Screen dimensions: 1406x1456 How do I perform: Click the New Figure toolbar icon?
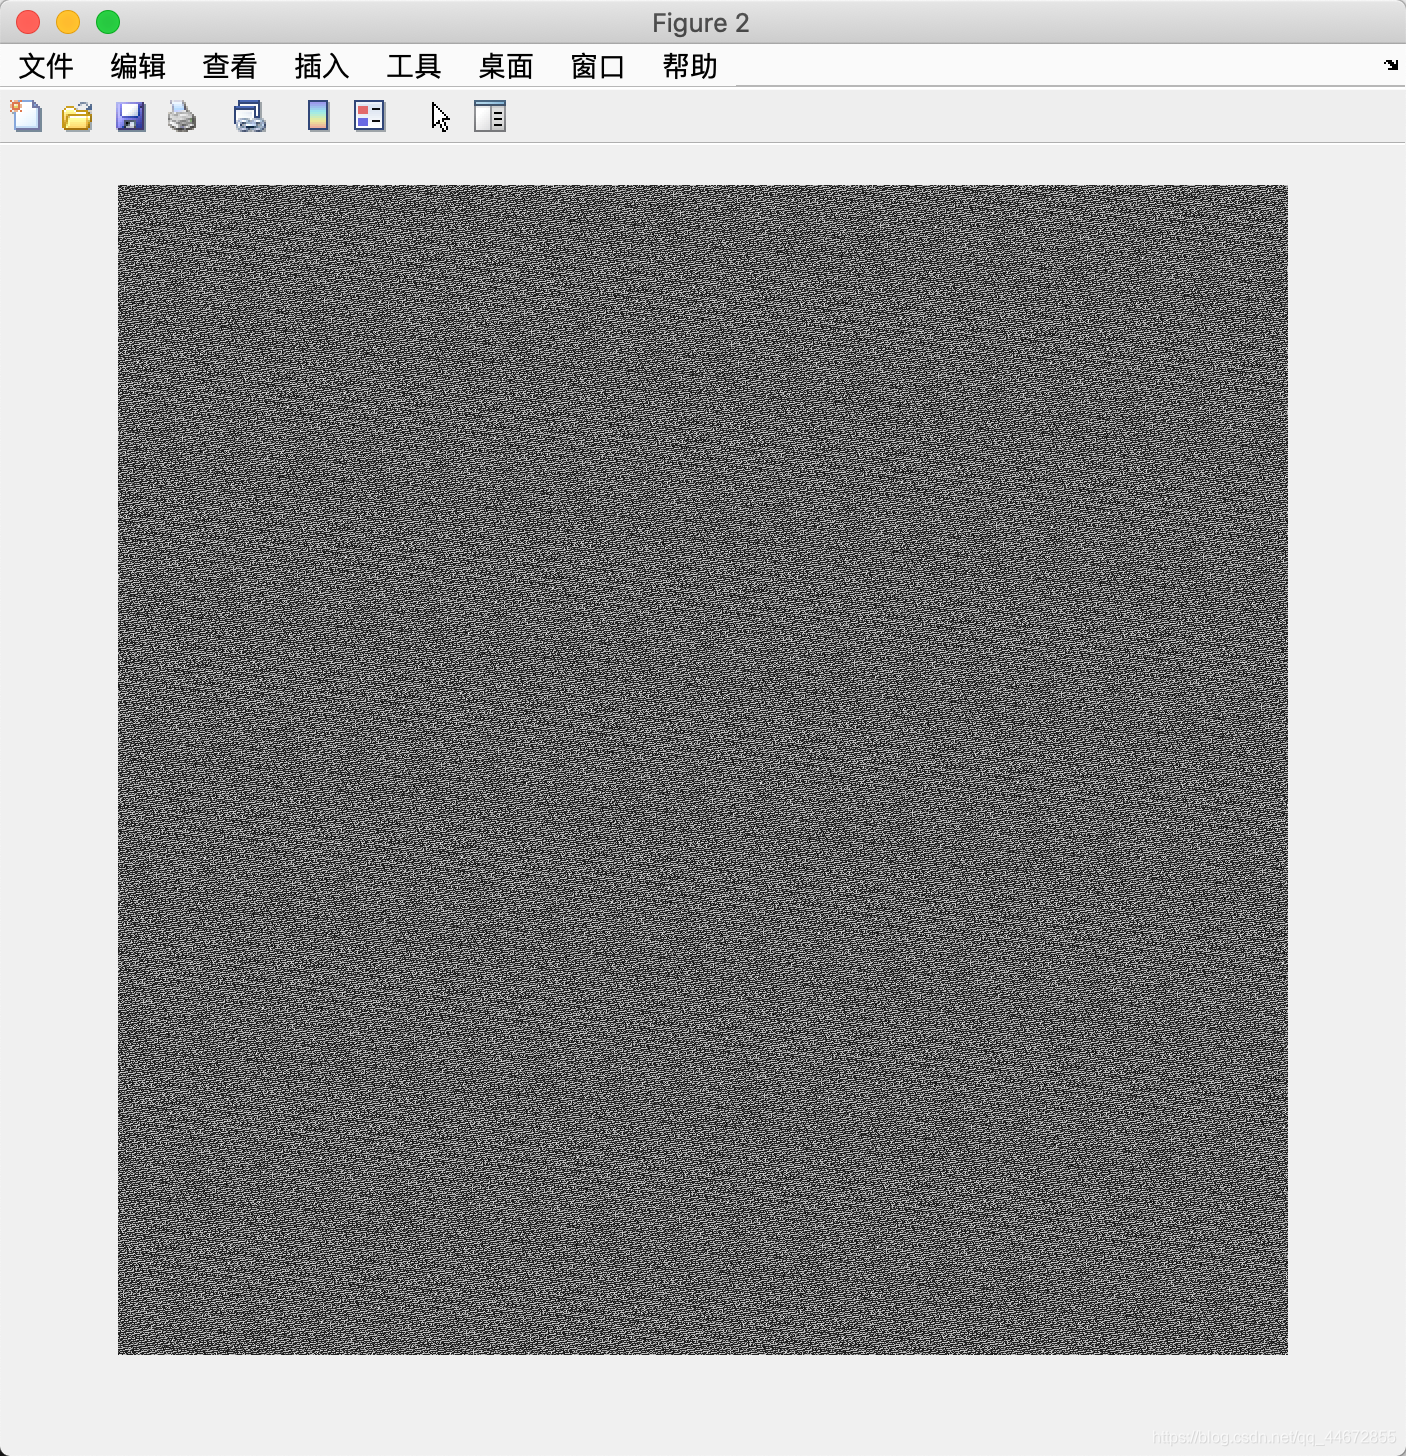click(x=26, y=116)
